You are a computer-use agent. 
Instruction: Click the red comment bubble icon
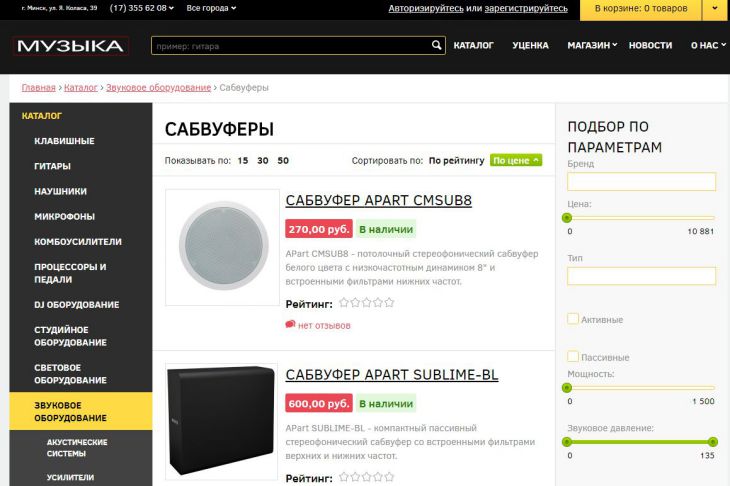(291, 324)
